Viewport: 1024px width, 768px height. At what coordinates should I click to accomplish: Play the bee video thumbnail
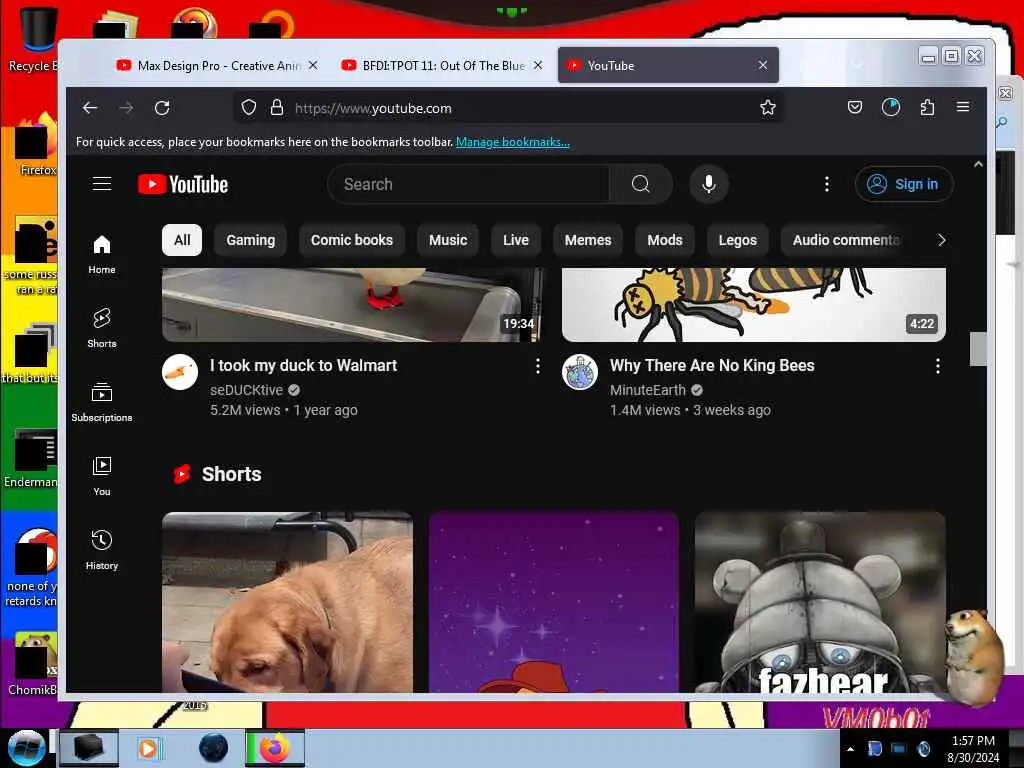pos(754,304)
